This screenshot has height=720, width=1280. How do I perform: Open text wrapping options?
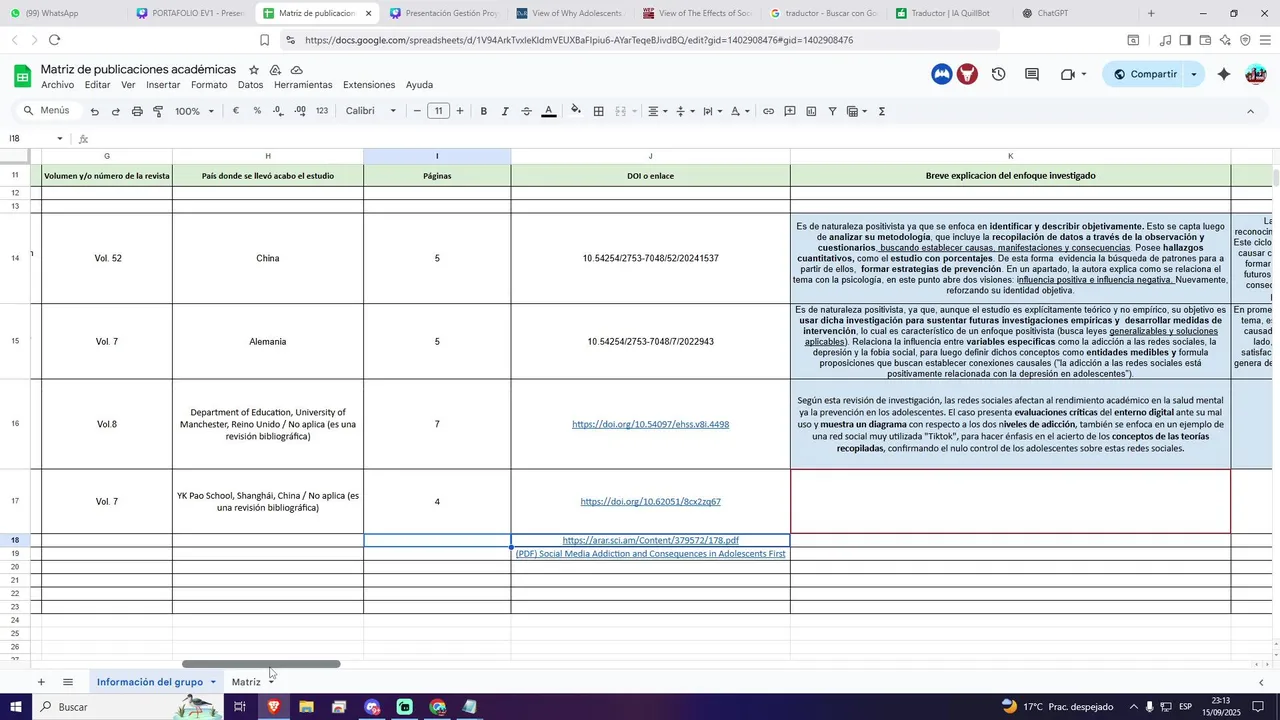point(712,111)
